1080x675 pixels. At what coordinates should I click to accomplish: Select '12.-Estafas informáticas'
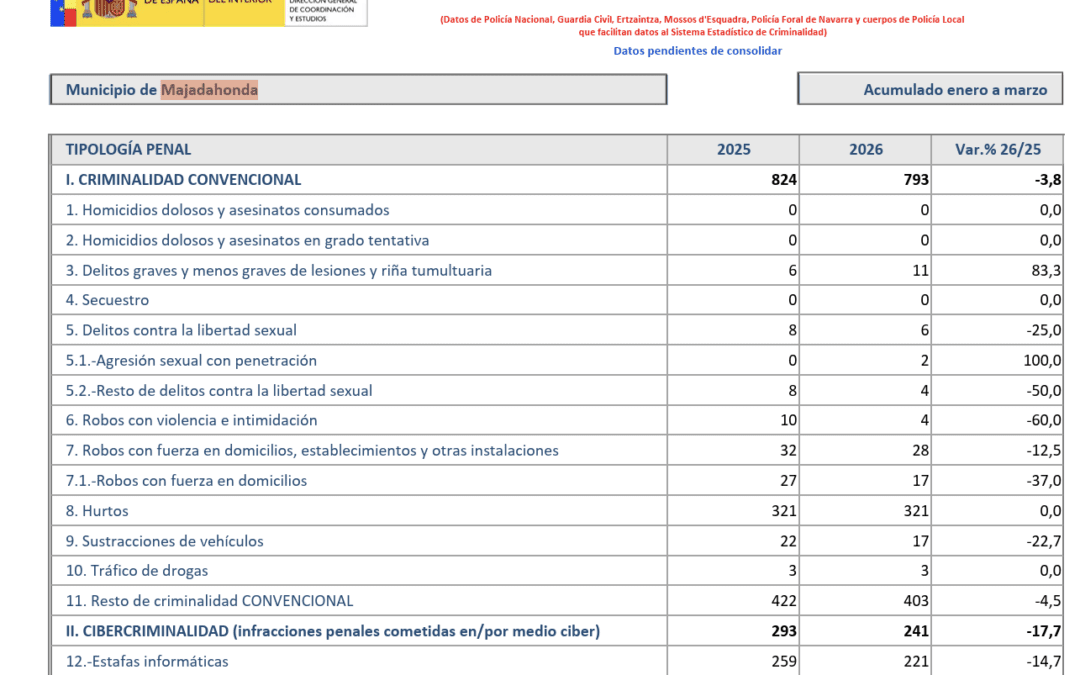coord(147,662)
